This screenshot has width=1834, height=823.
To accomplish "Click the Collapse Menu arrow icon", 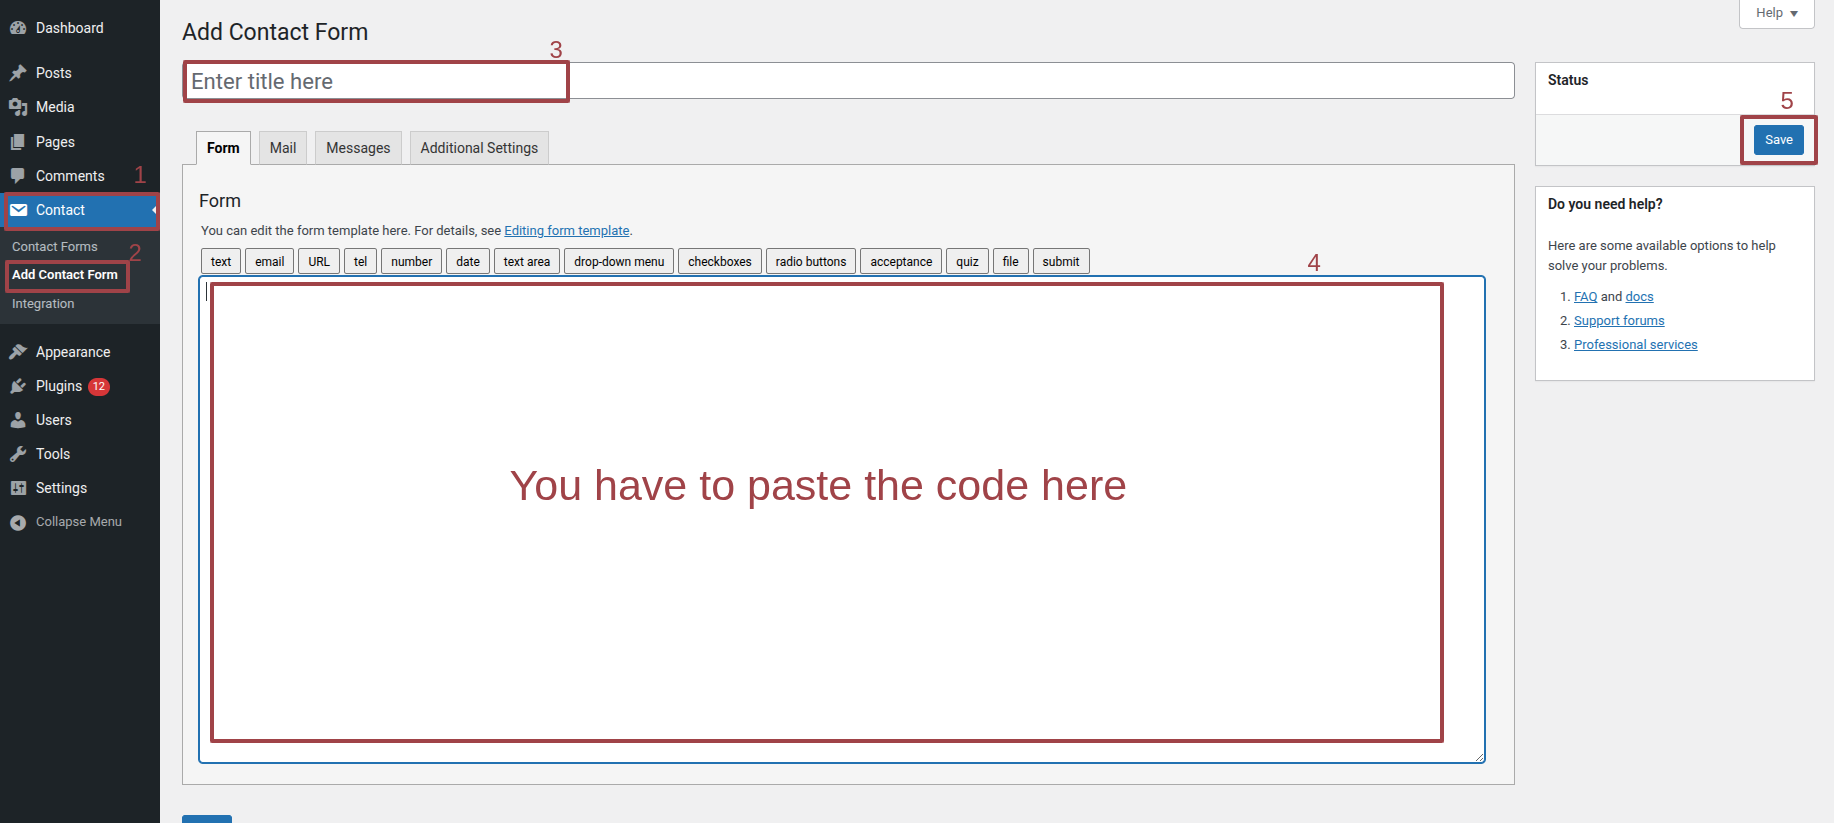I will tap(18, 522).
